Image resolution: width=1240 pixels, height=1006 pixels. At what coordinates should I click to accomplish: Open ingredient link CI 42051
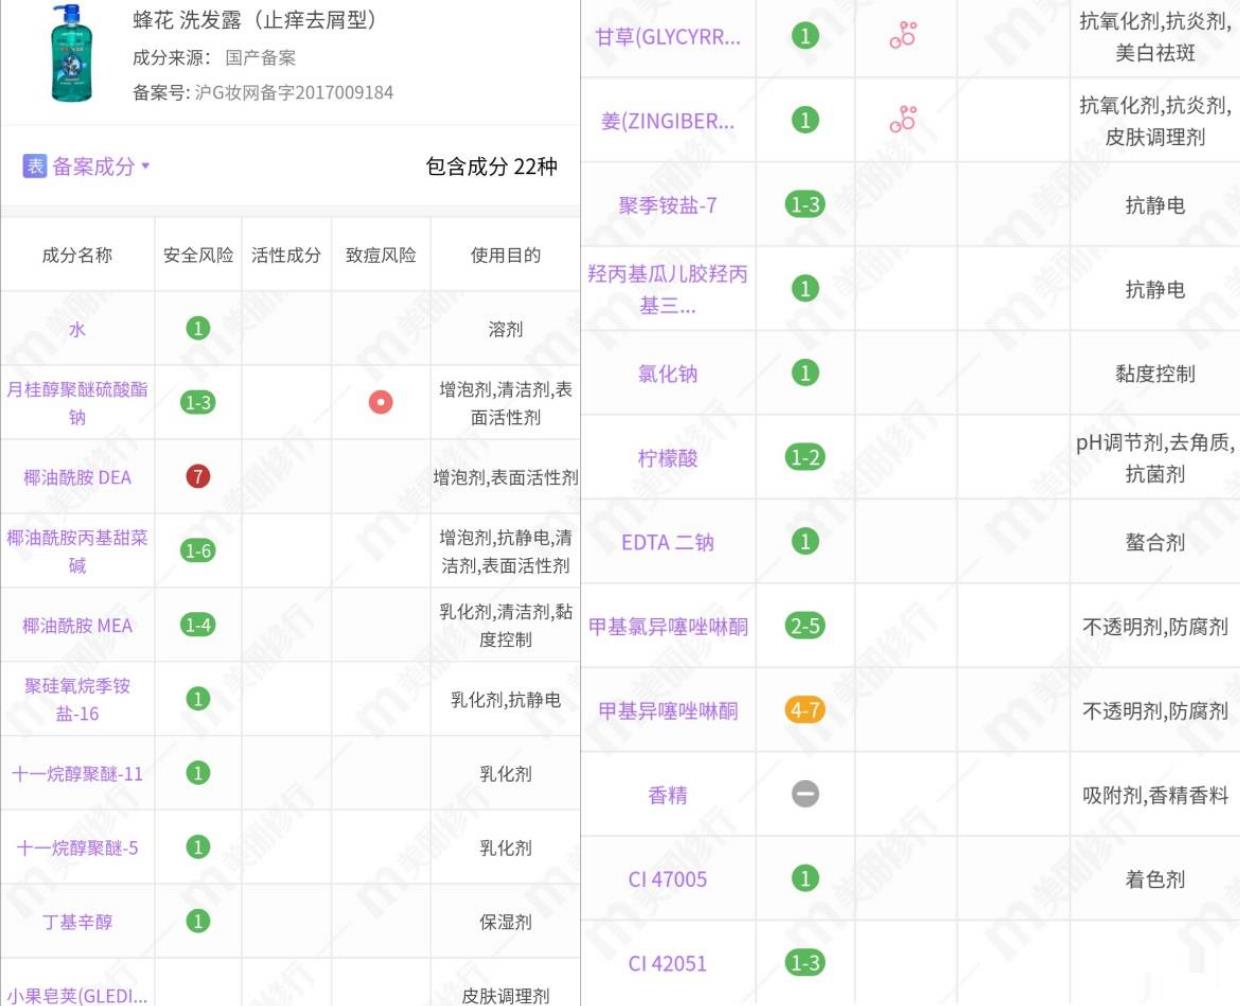tap(668, 963)
